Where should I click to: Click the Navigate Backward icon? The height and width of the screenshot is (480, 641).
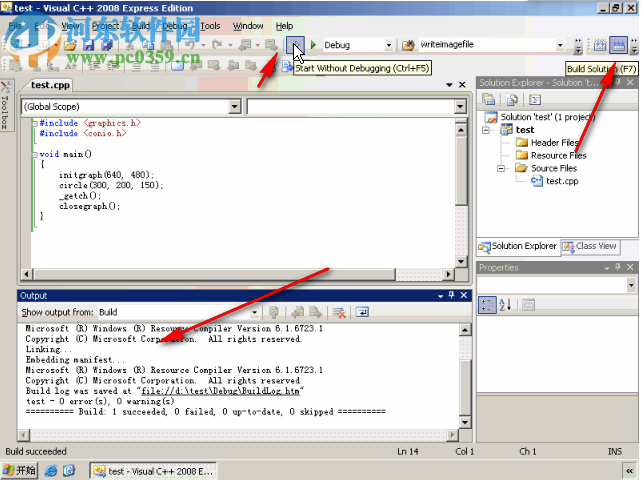pos(245,44)
